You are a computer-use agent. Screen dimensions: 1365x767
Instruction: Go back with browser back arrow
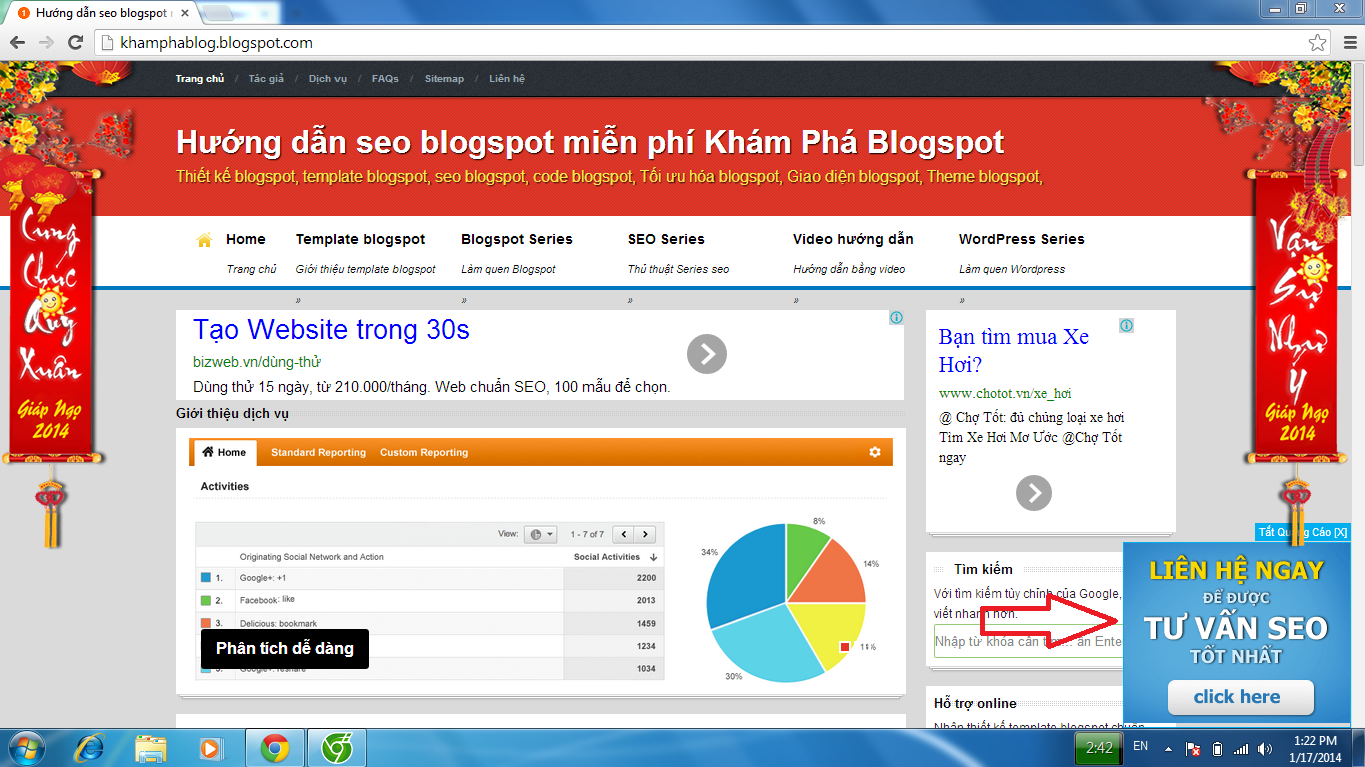[x=17, y=43]
